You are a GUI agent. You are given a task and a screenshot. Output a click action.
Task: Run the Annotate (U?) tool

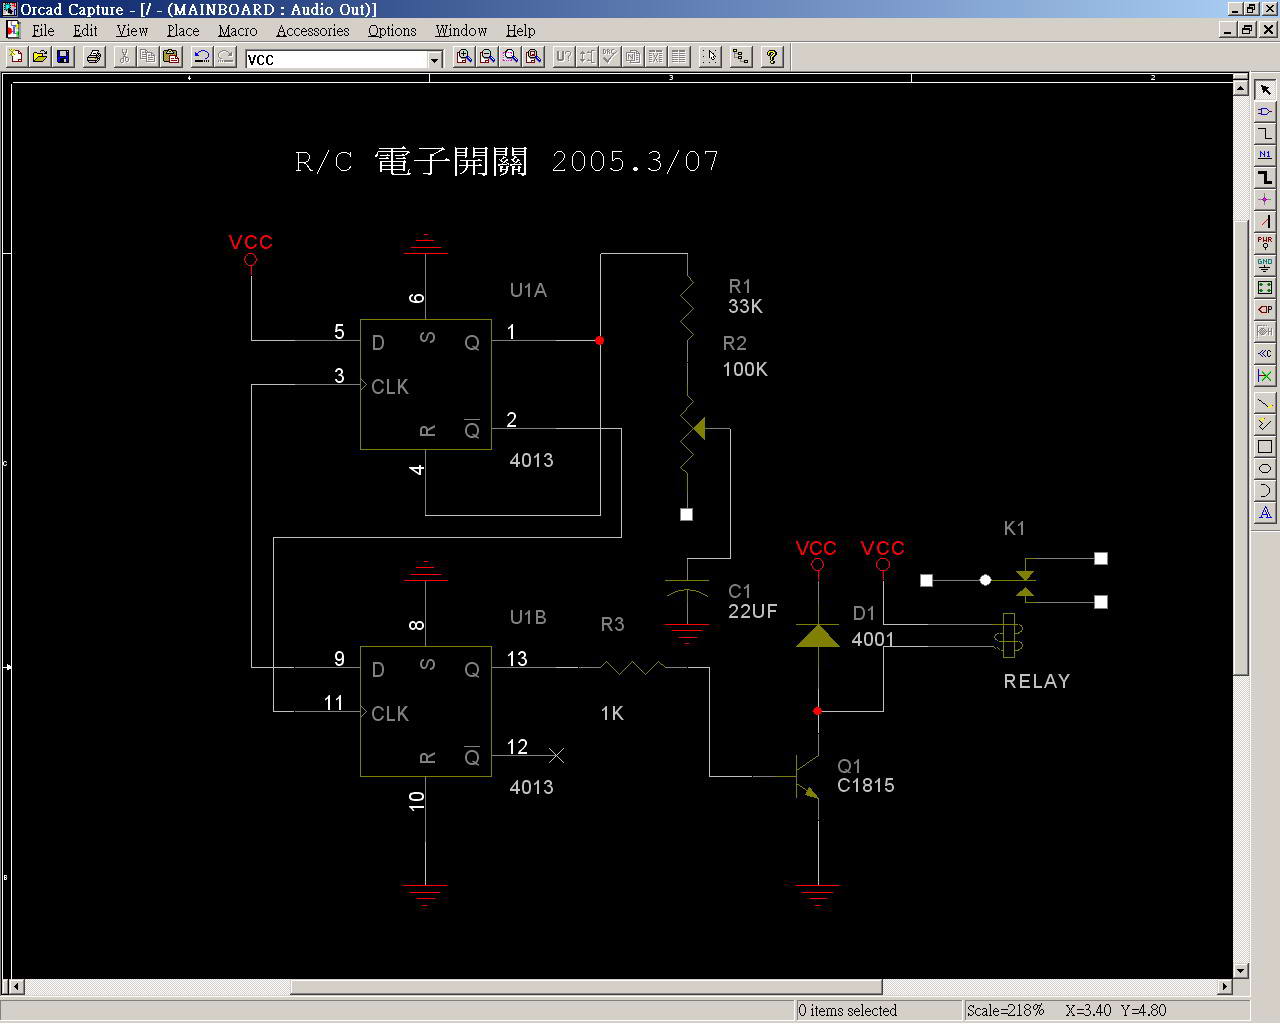pyautogui.click(x=564, y=57)
